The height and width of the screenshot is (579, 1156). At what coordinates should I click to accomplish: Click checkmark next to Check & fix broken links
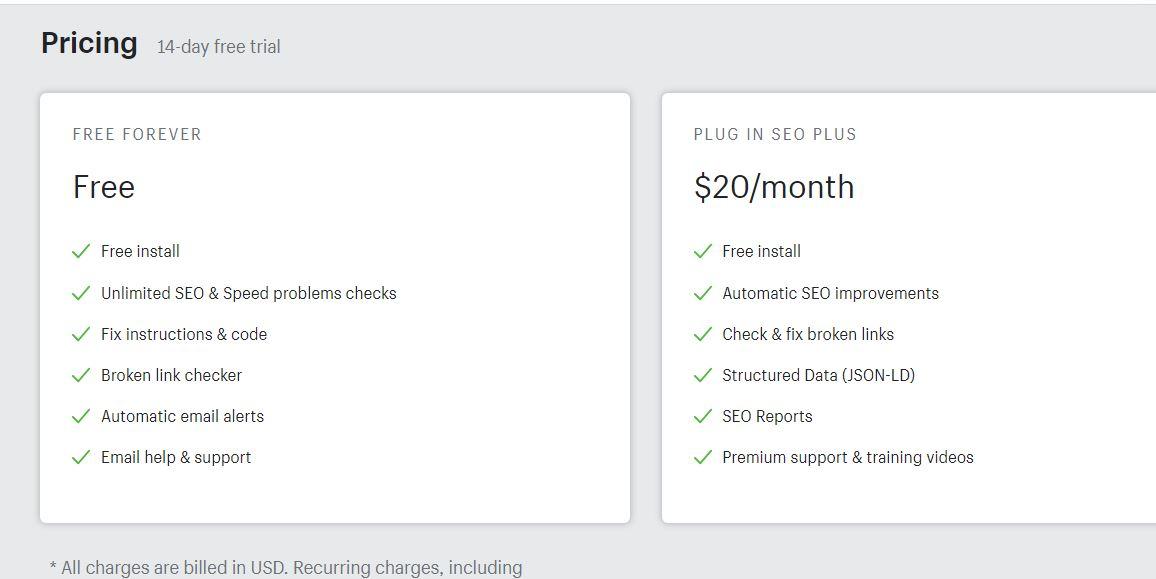pyautogui.click(x=703, y=334)
